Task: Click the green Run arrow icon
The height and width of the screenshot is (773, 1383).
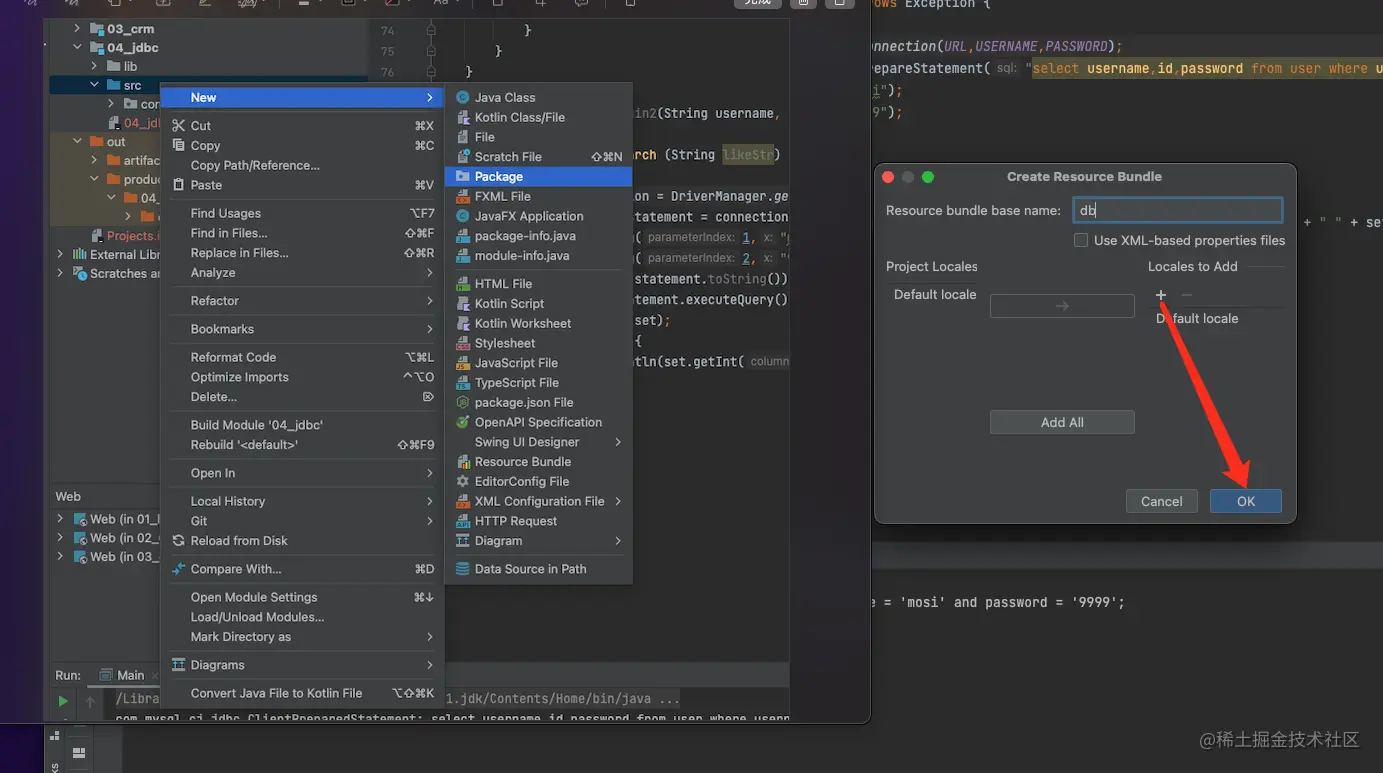Action: point(63,701)
